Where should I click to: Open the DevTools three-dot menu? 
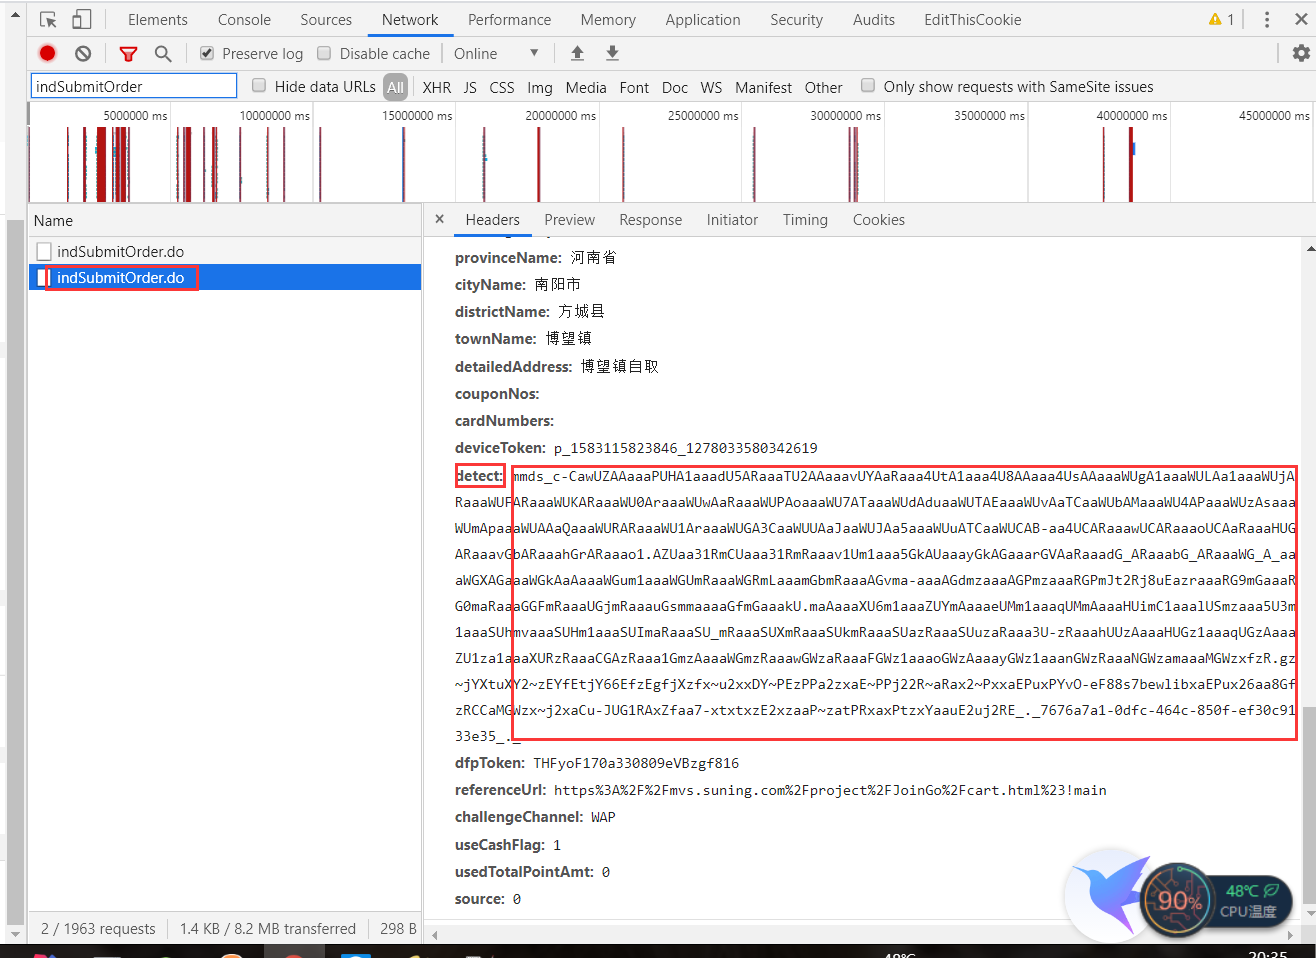point(1266,19)
